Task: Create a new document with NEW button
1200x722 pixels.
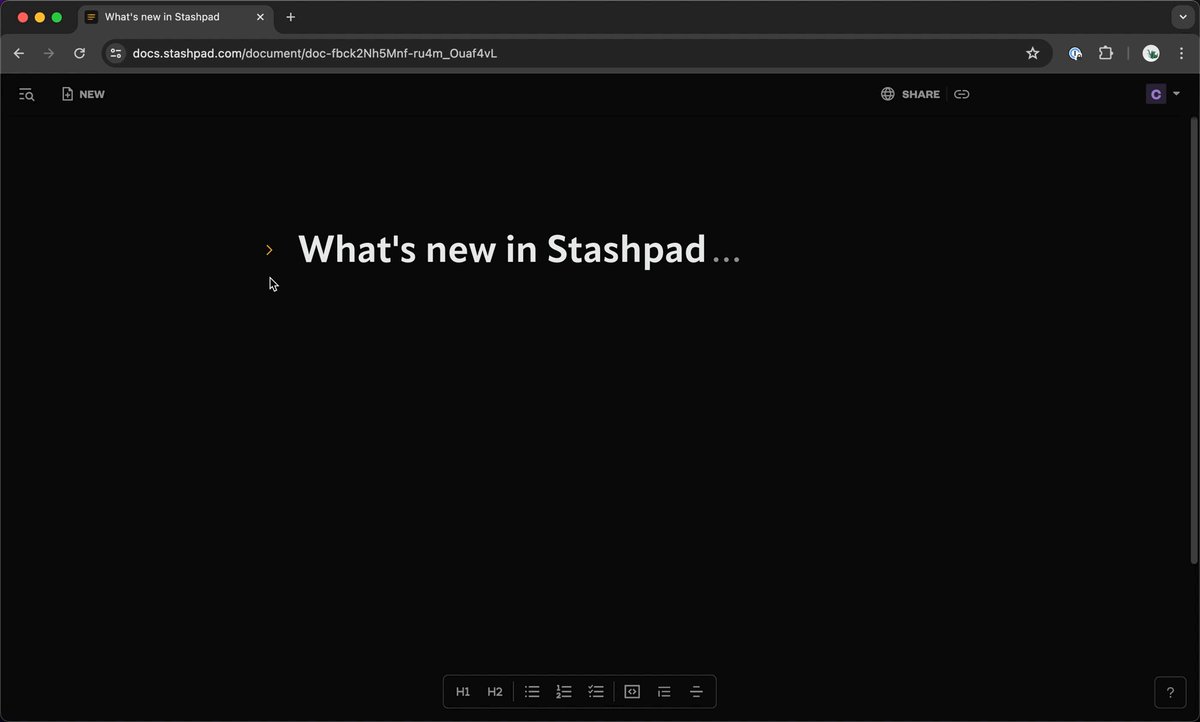Action: tap(83, 94)
